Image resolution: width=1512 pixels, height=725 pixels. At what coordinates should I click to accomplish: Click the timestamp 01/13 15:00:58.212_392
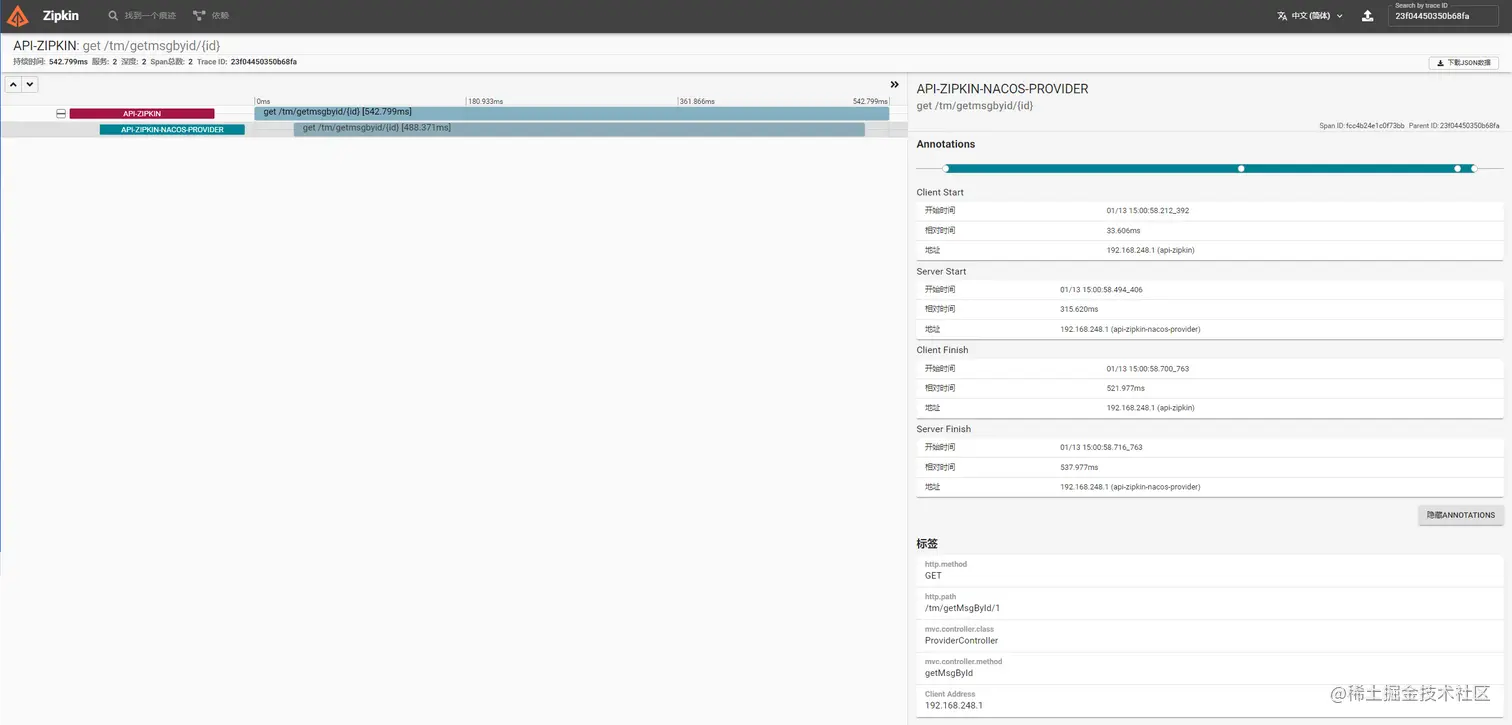pyautogui.click(x=1148, y=211)
